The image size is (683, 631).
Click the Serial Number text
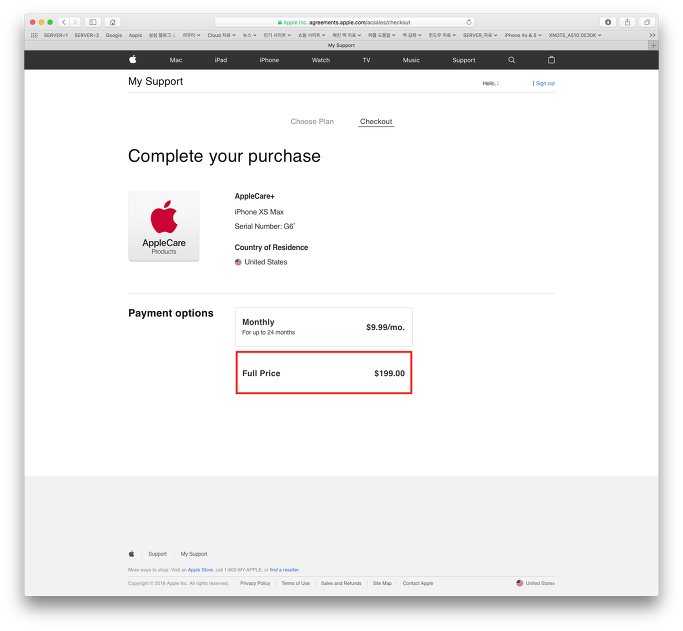pyautogui.click(x=264, y=226)
